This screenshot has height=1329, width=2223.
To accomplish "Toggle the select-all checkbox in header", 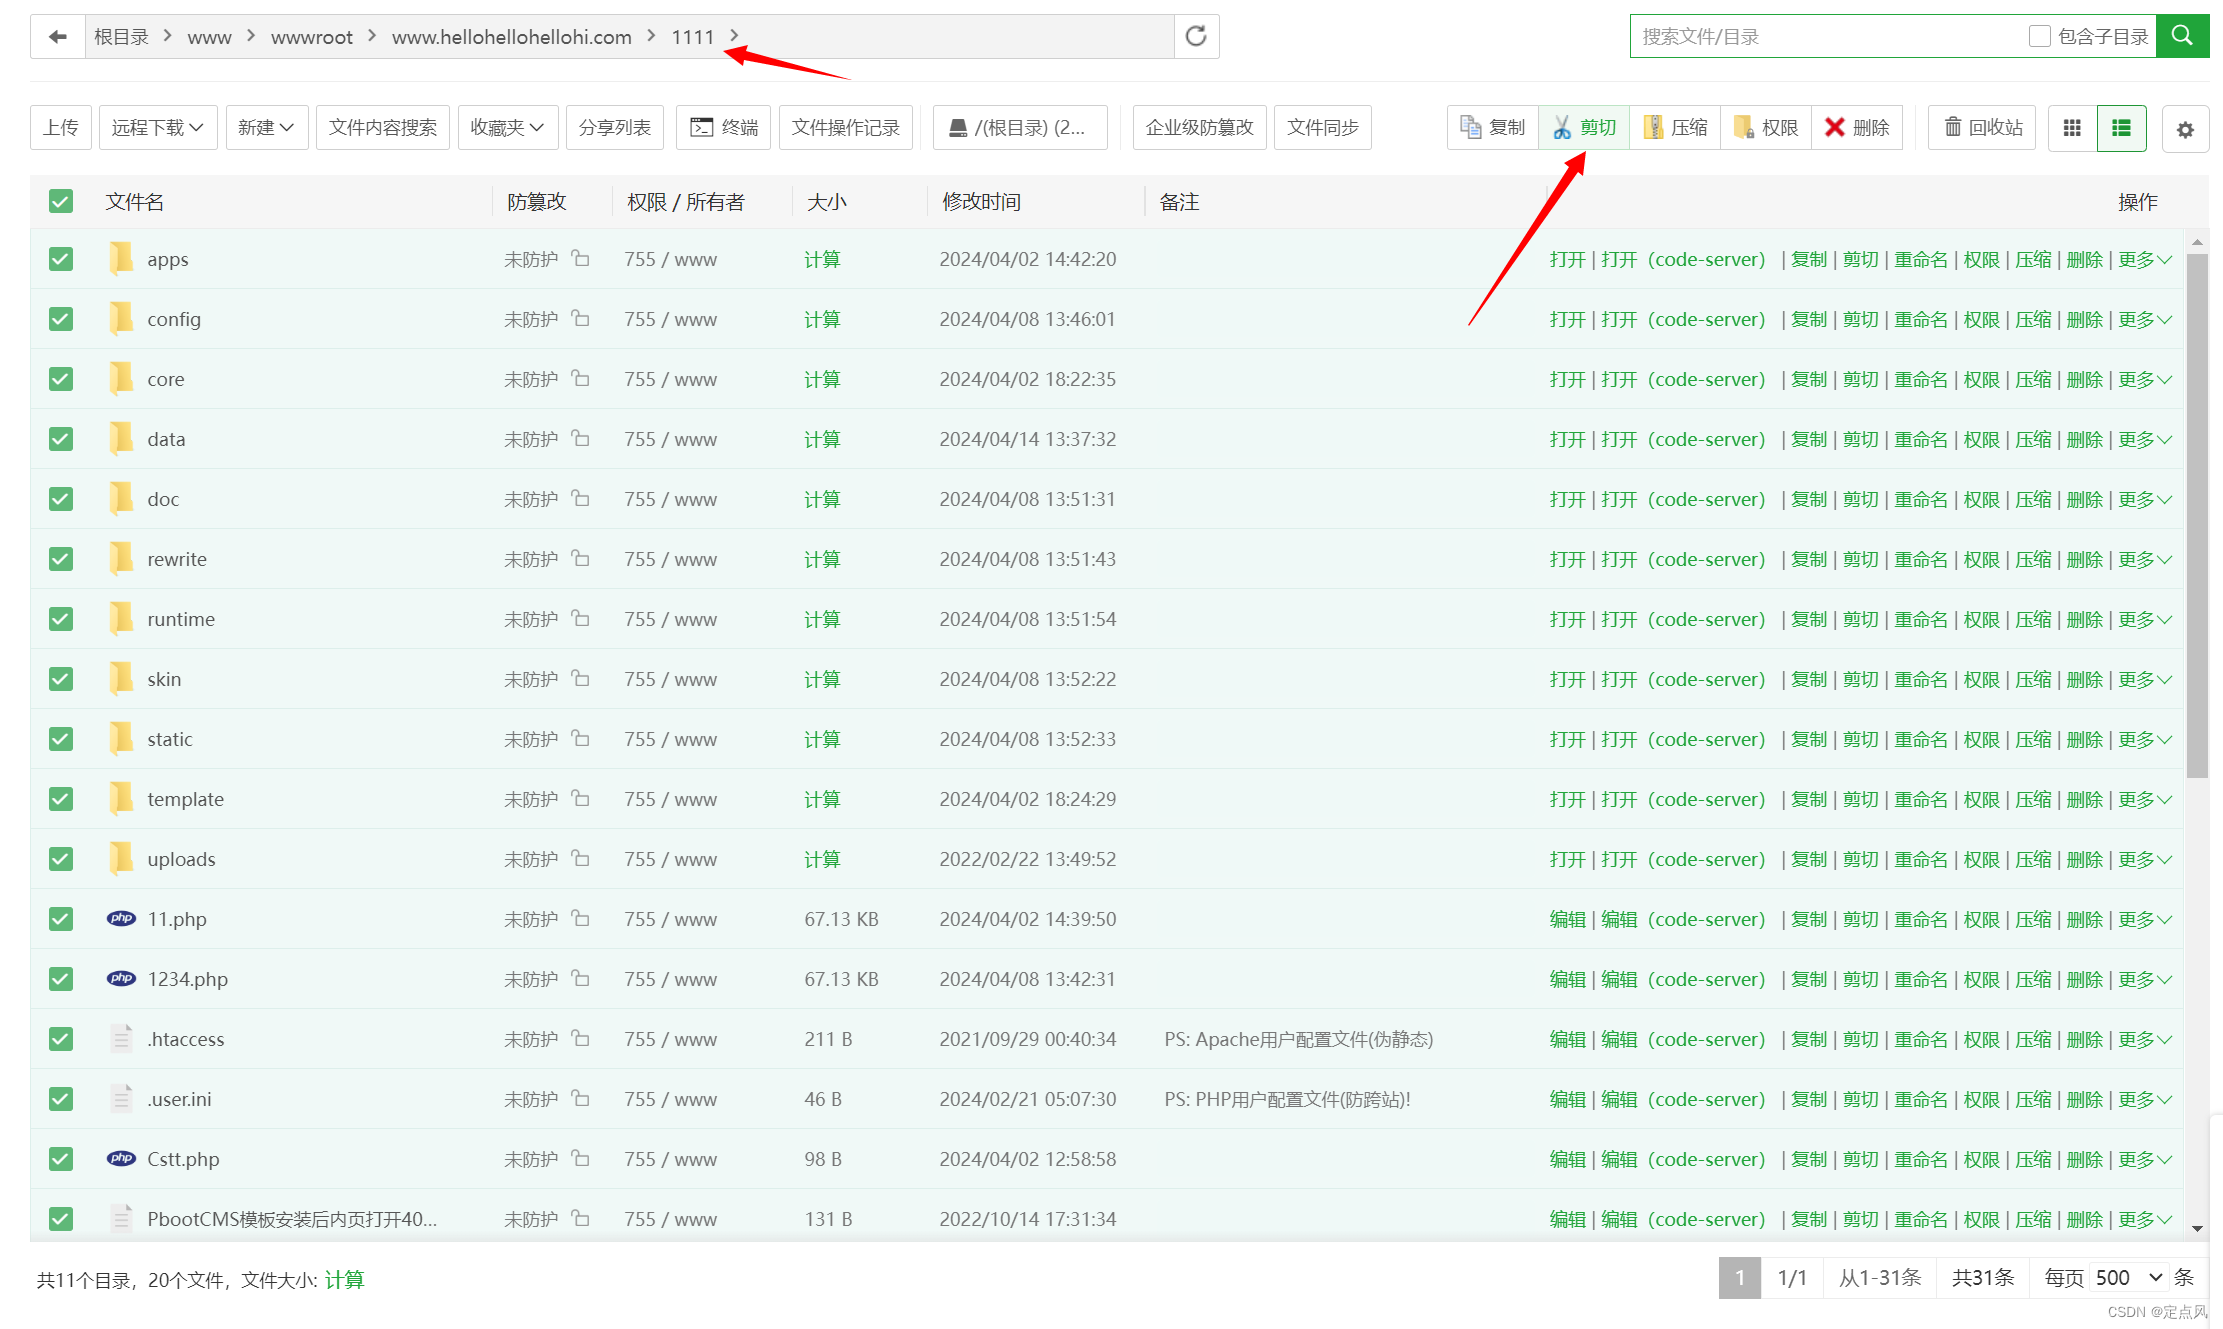I will tap(61, 202).
